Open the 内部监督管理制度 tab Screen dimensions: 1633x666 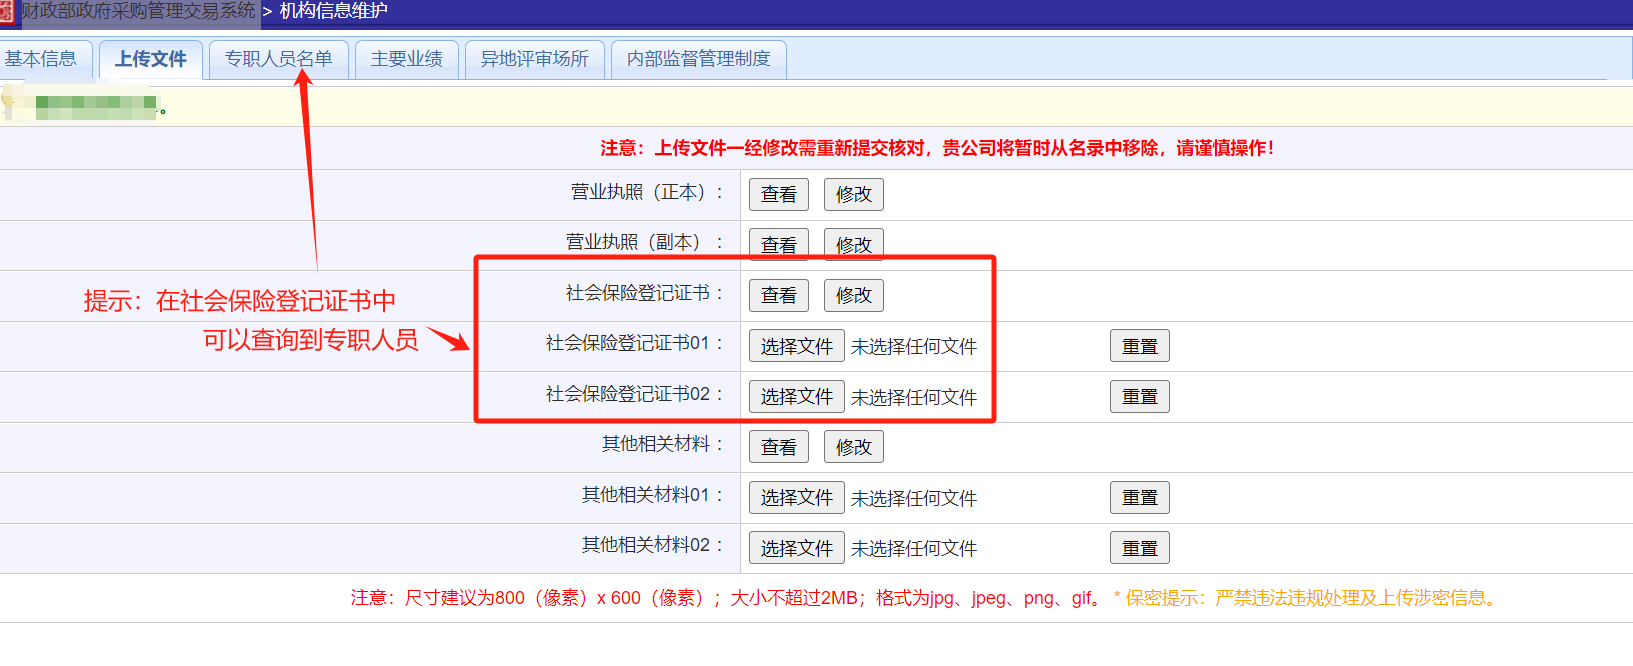point(698,59)
